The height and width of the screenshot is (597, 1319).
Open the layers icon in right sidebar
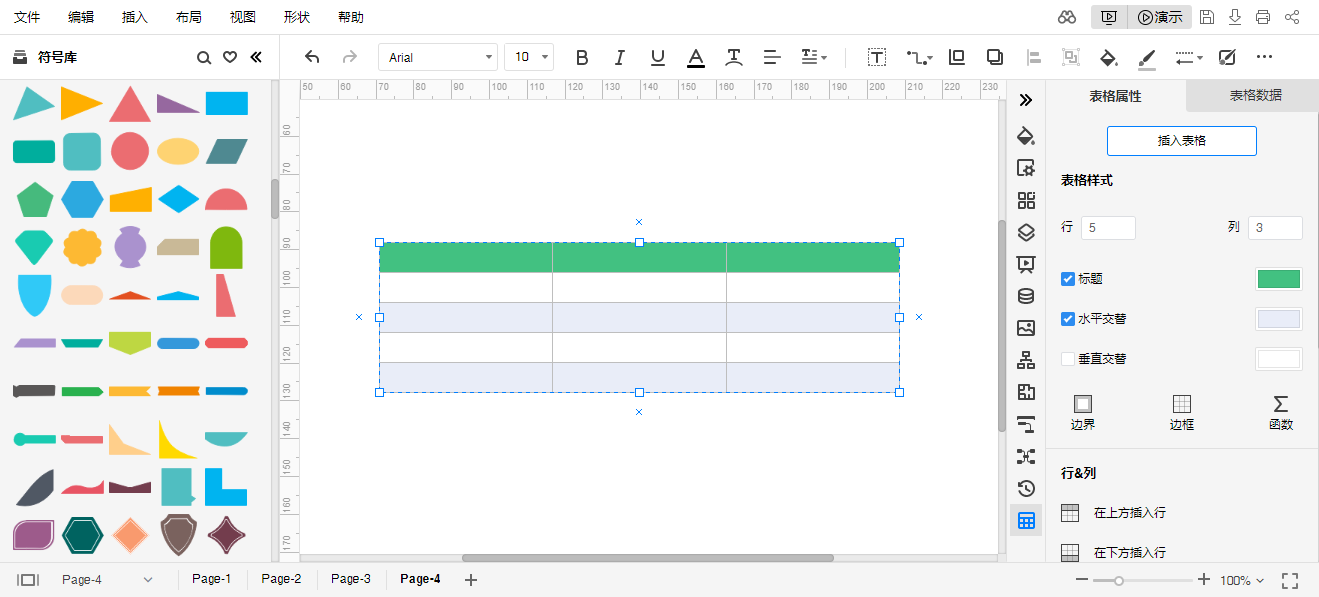(x=1025, y=232)
